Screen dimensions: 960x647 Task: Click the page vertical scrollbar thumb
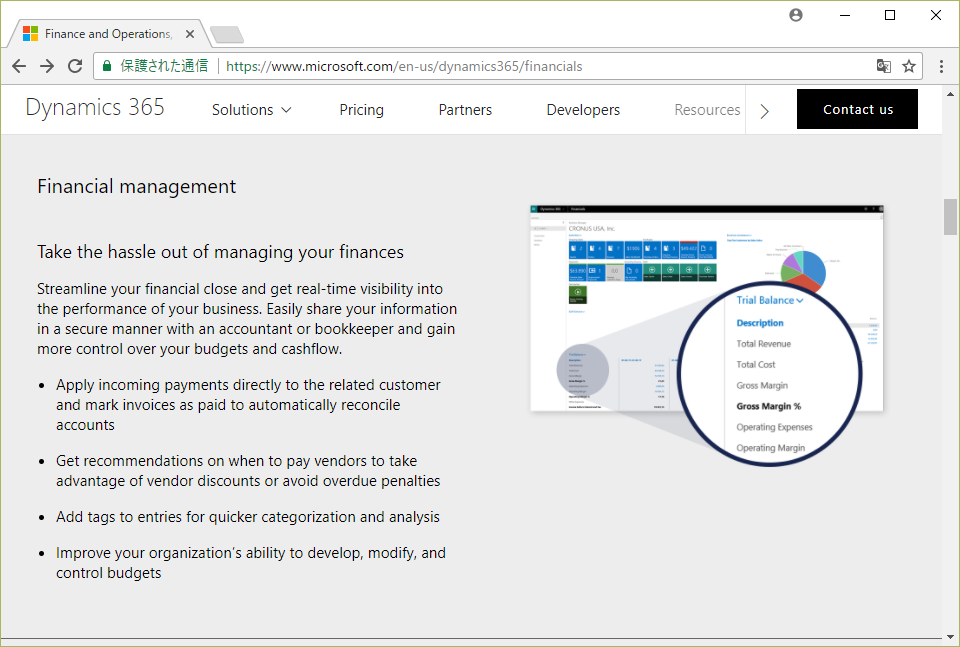[950, 217]
